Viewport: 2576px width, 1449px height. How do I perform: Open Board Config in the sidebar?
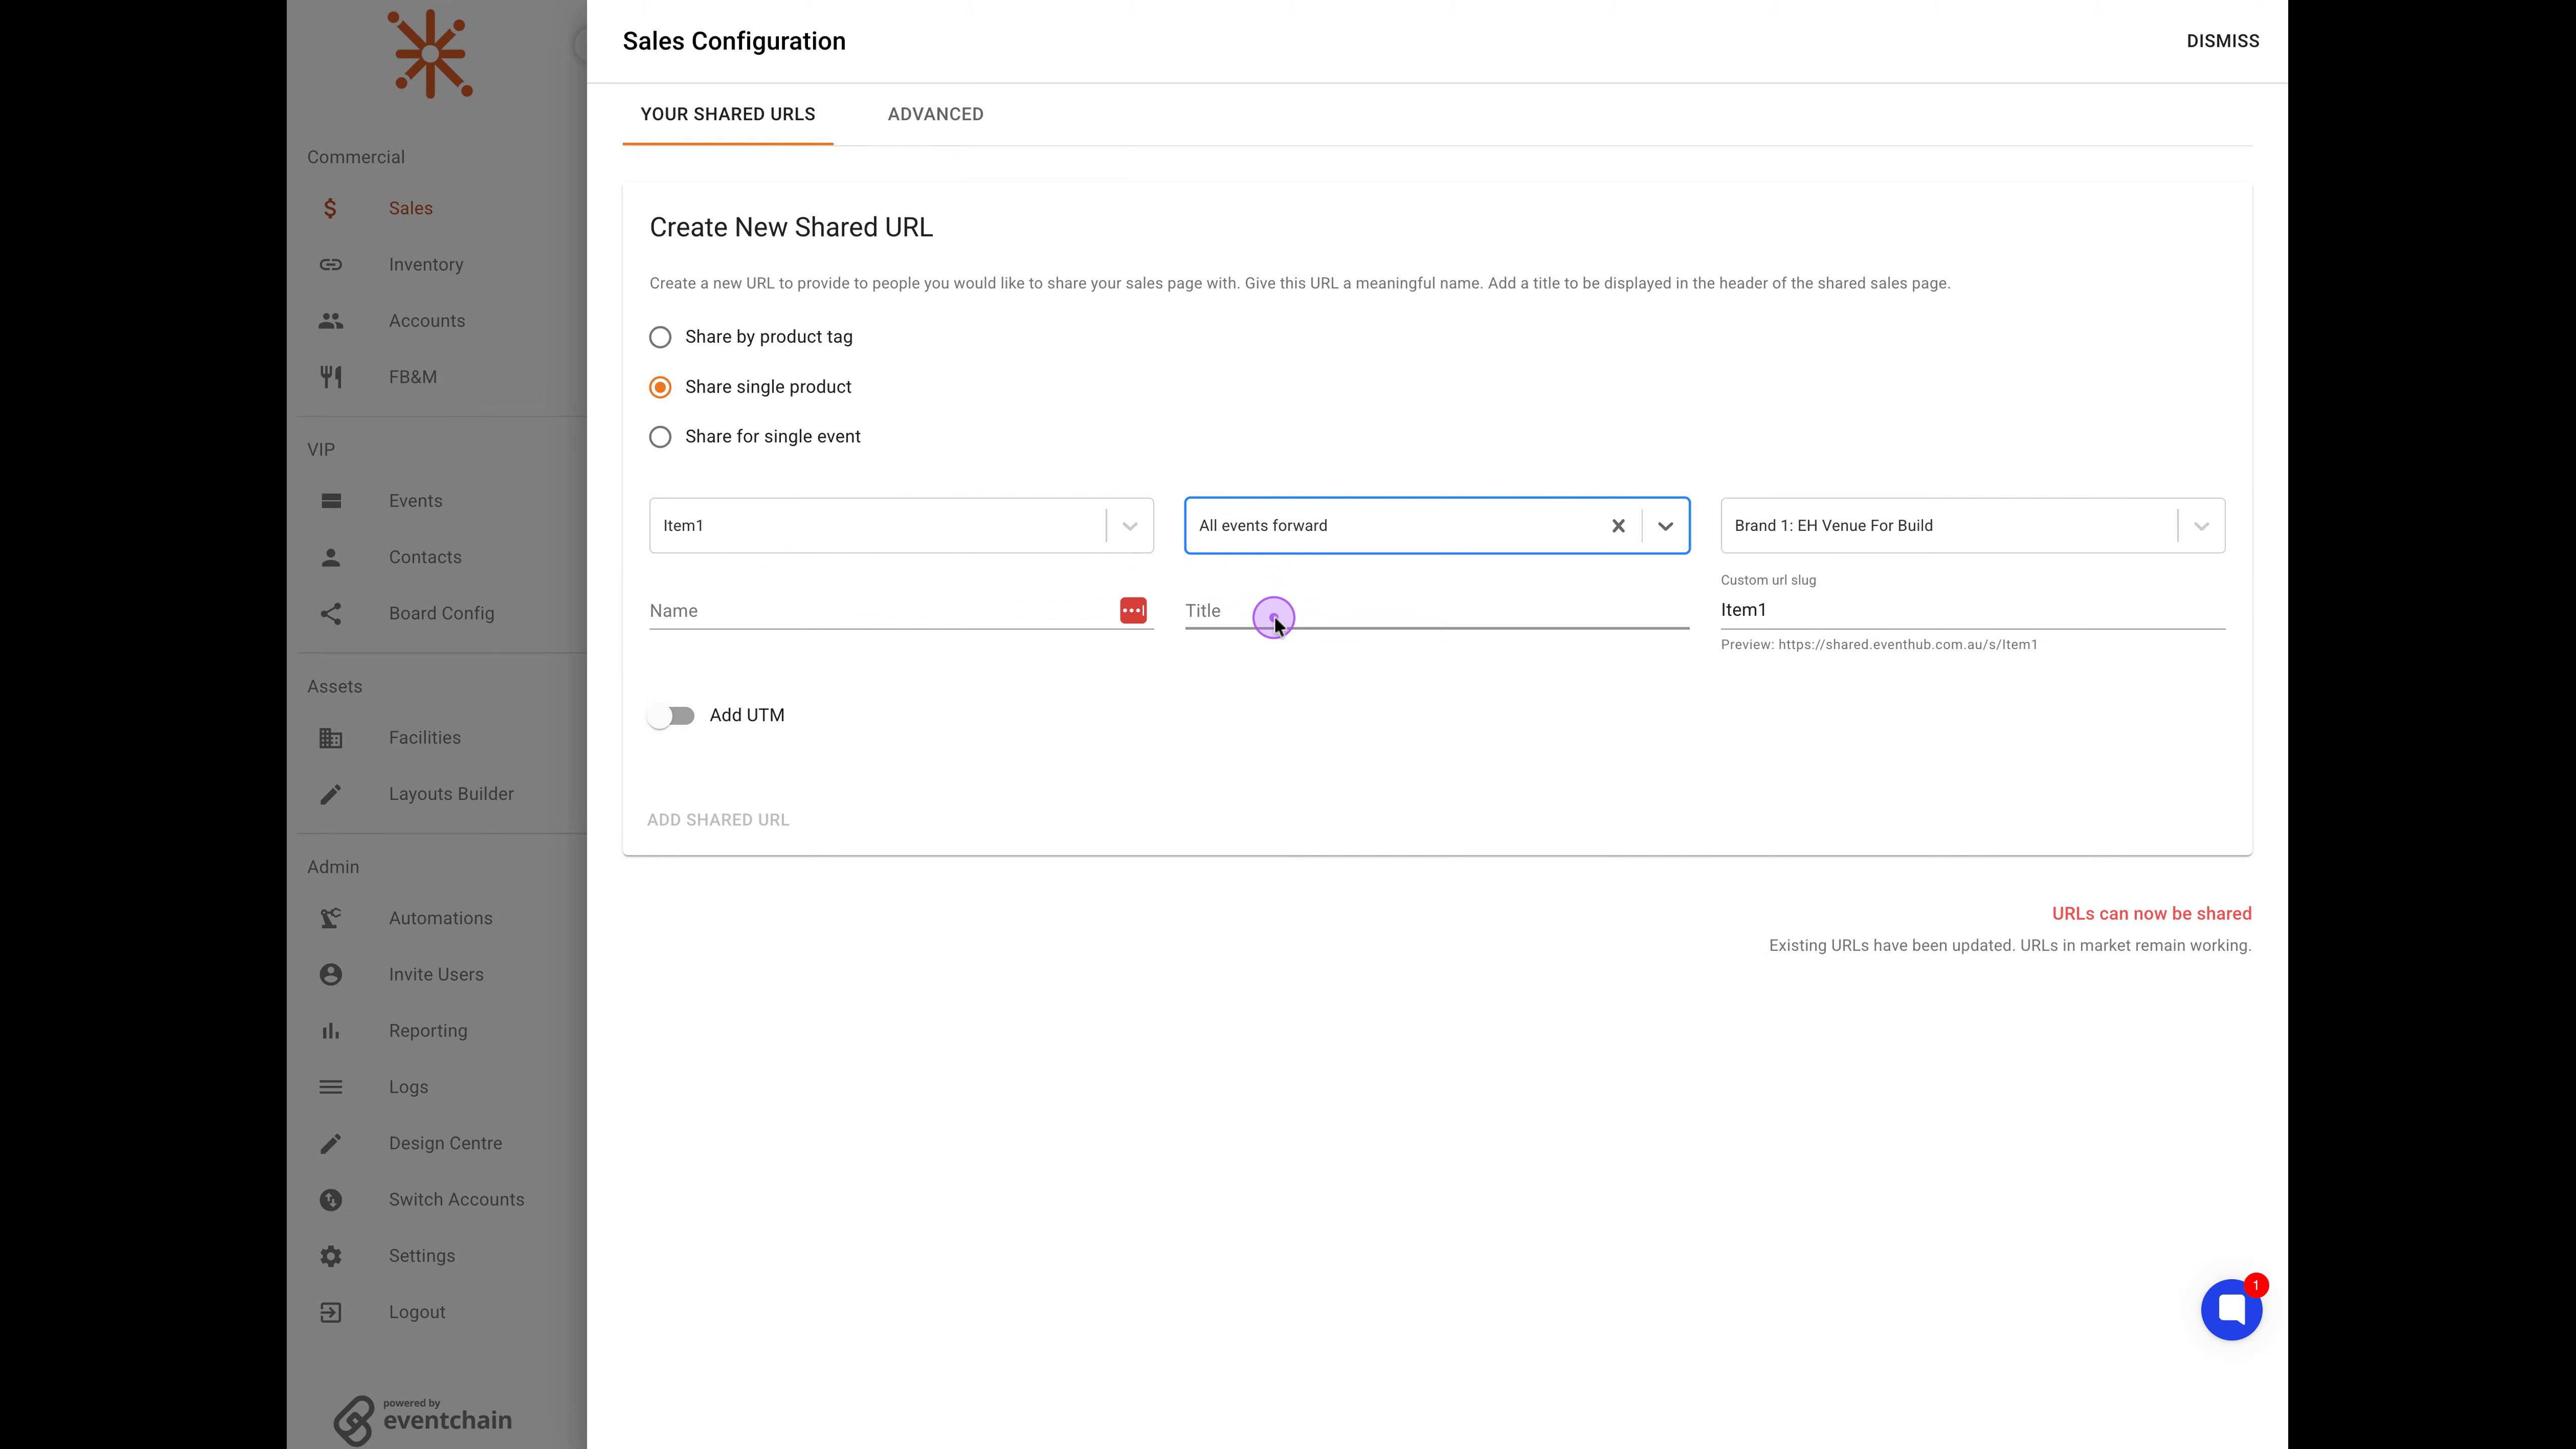pyautogui.click(x=441, y=613)
